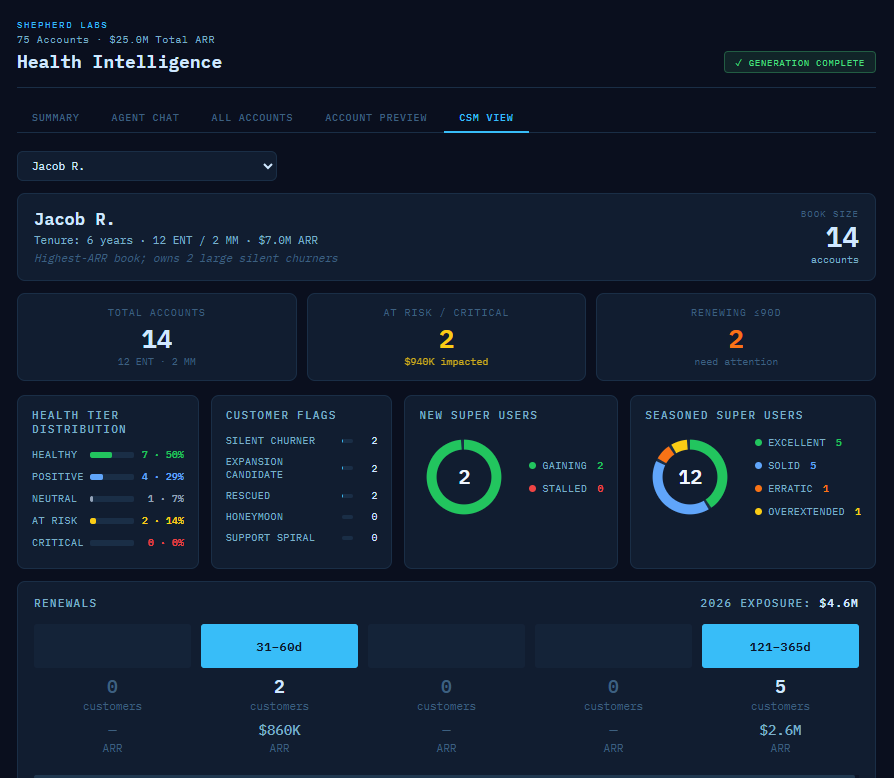Click the Silent Churner flag row
Viewport: 894px width, 778px height.
[x=302, y=441]
